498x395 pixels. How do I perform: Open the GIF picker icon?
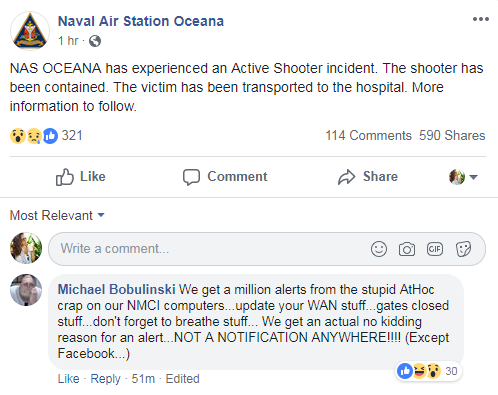tap(435, 249)
